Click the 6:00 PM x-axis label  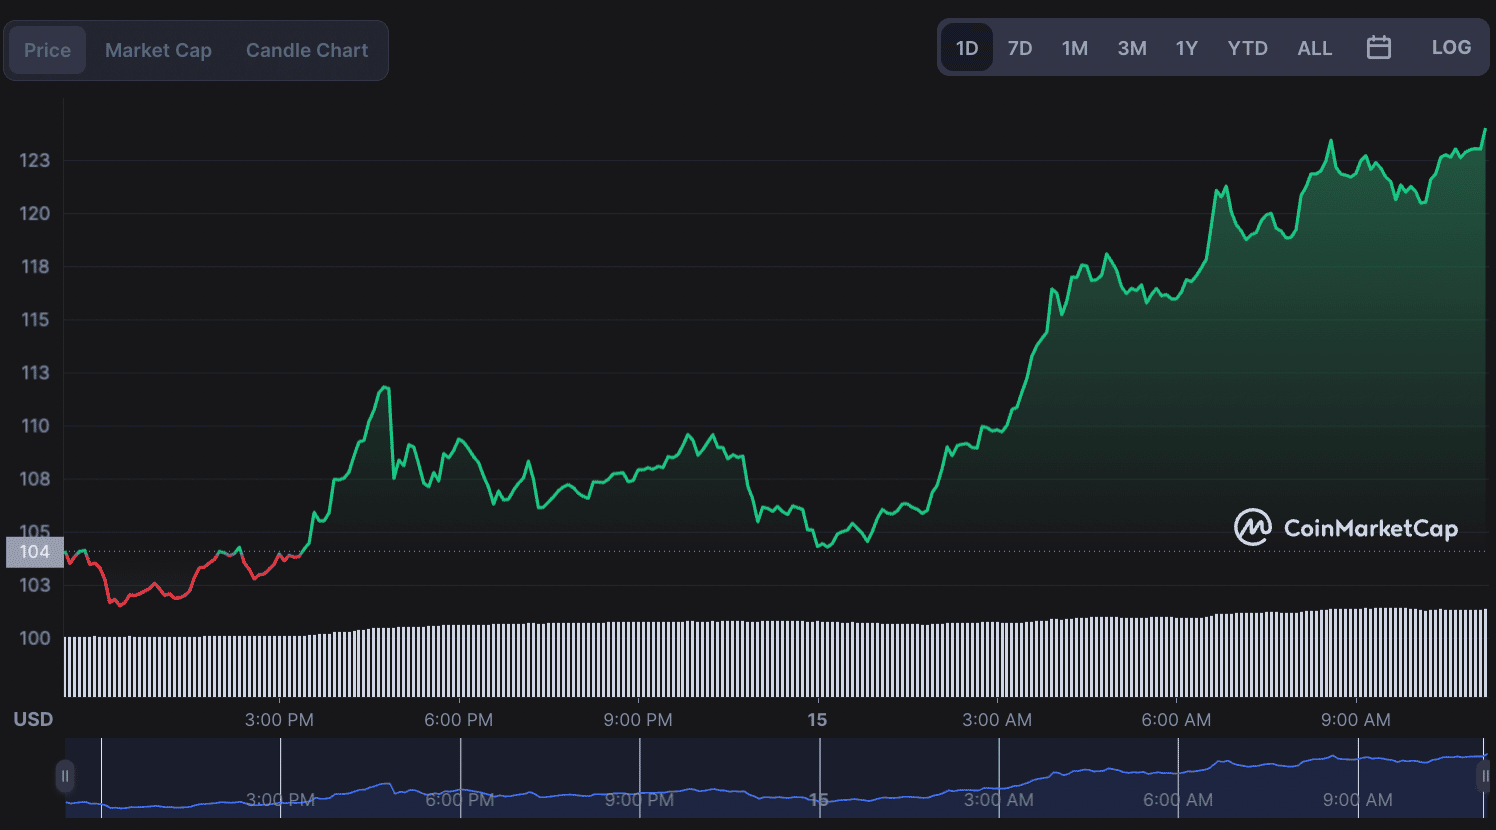[x=458, y=720]
